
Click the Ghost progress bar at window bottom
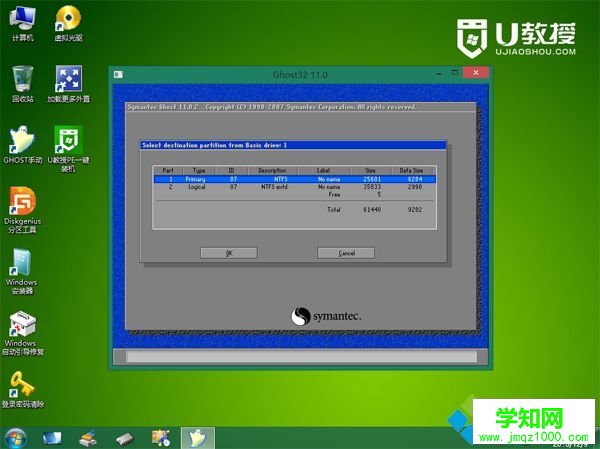pyautogui.click(x=301, y=357)
